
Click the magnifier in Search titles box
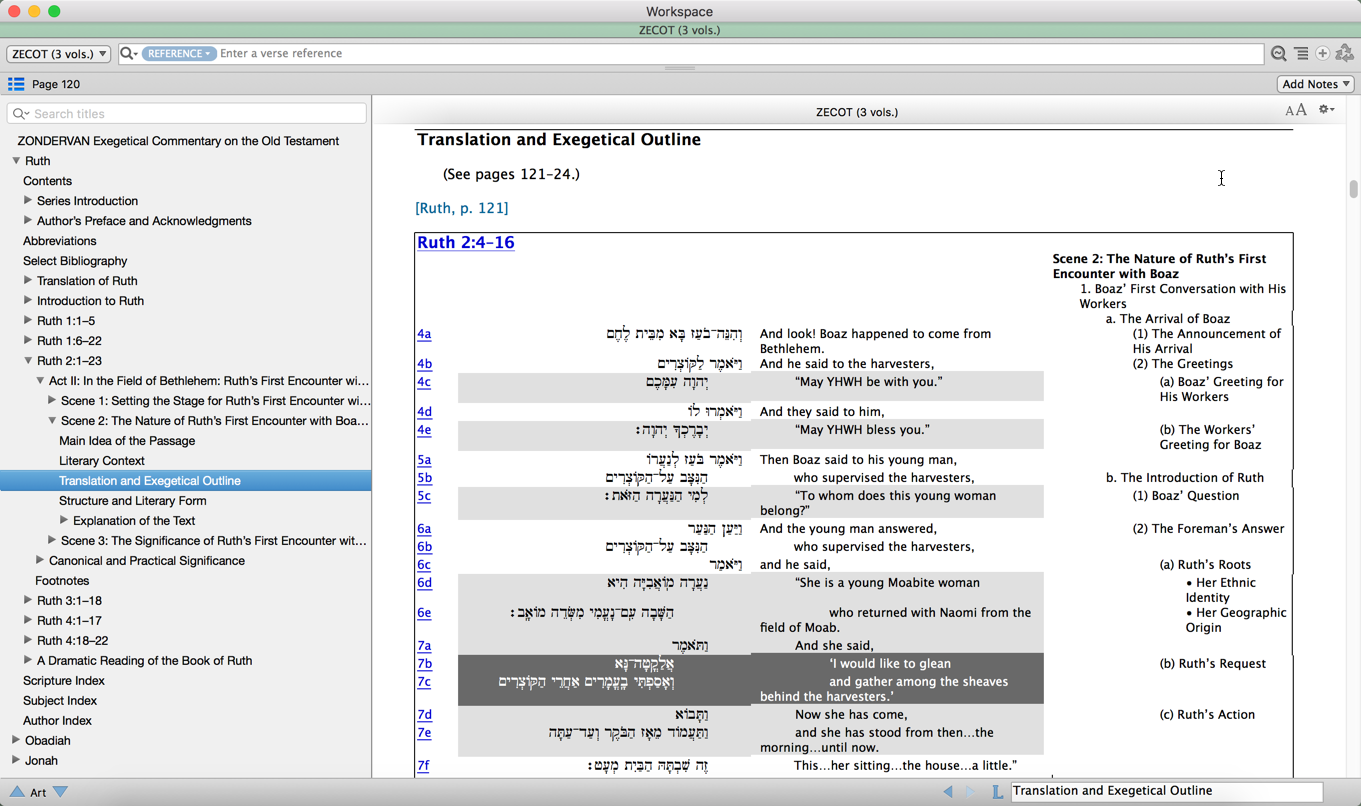click(21, 114)
